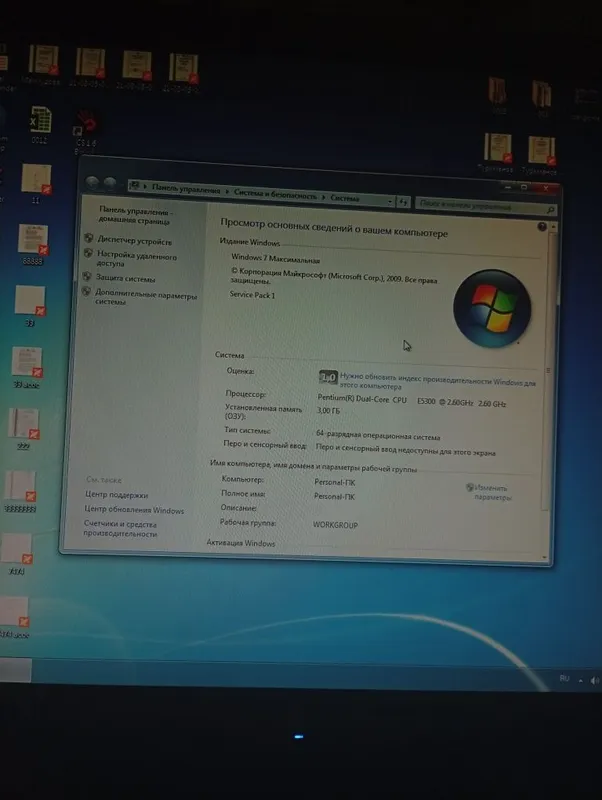Select the desktop document named 999
602x800 pixels.
(23, 430)
